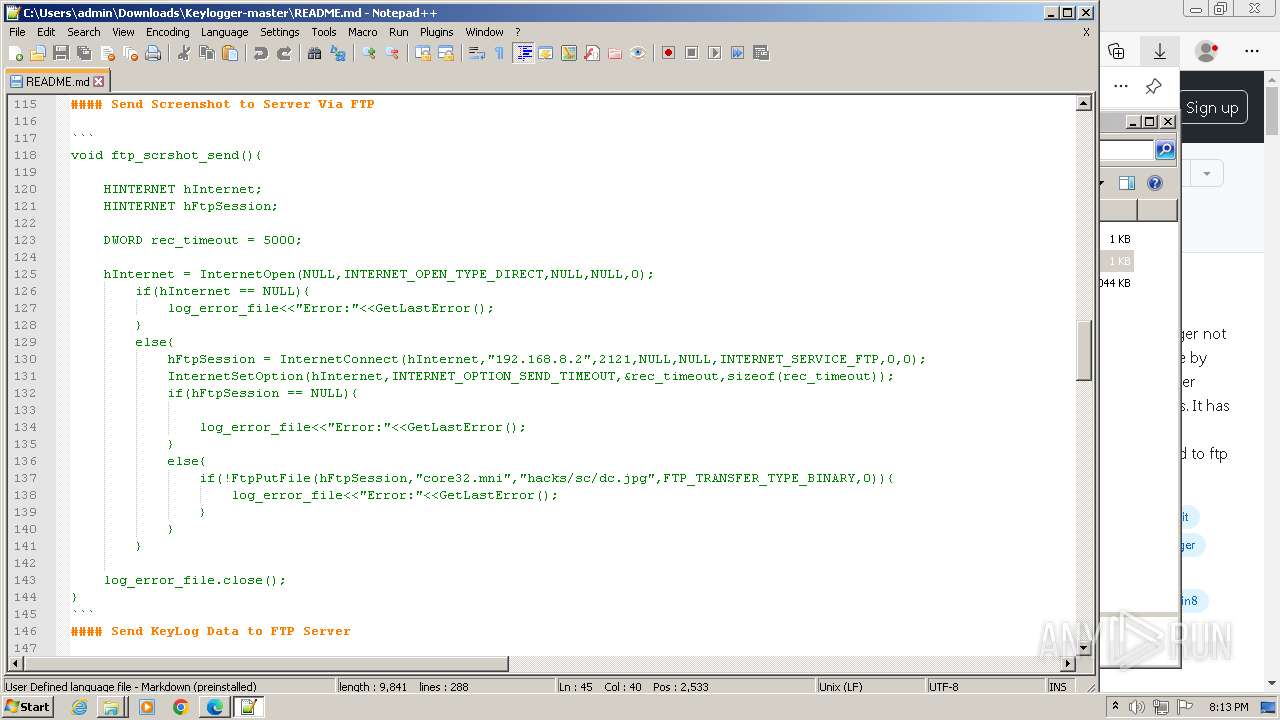
Task: Launch Internet Explorer from the taskbar
Action: pyautogui.click(x=79, y=707)
